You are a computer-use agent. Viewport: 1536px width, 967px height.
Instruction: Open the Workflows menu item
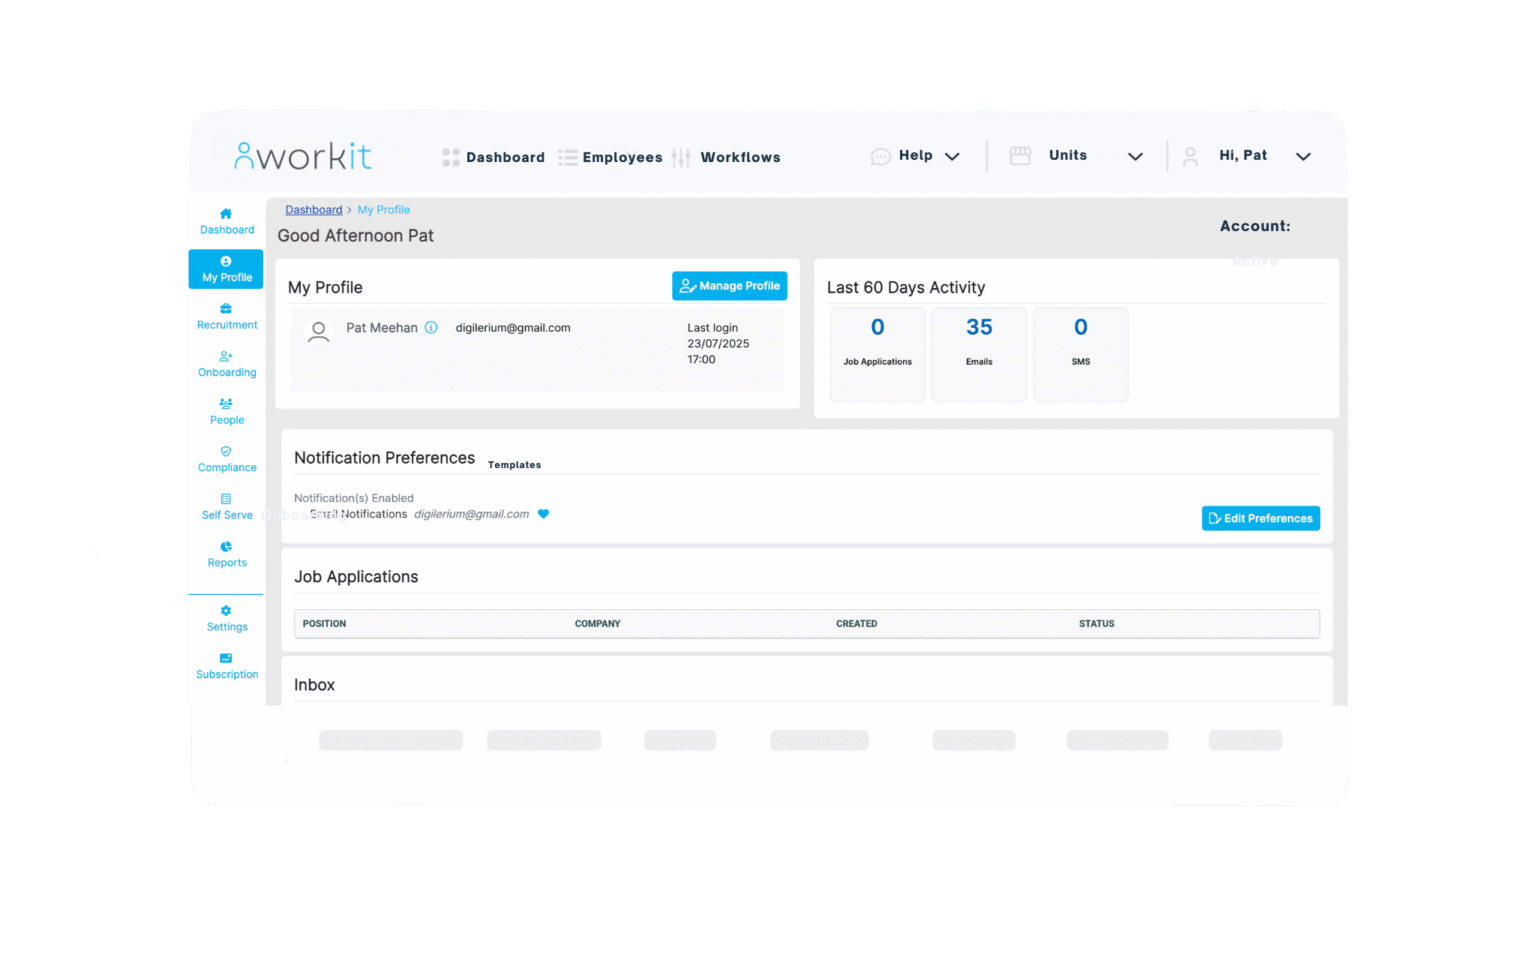click(x=740, y=157)
